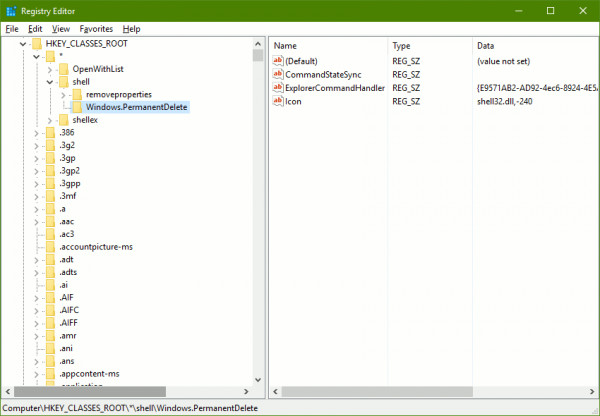Viewport: 600px width, 416px height.
Task: Open the Favorites menu
Action: [x=96, y=29]
